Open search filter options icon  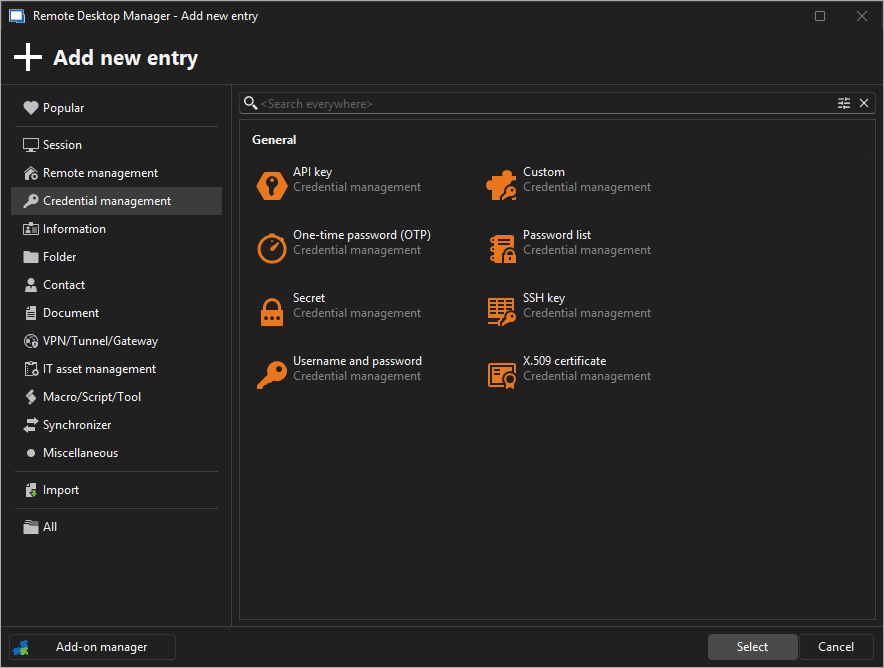pos(843,103)
